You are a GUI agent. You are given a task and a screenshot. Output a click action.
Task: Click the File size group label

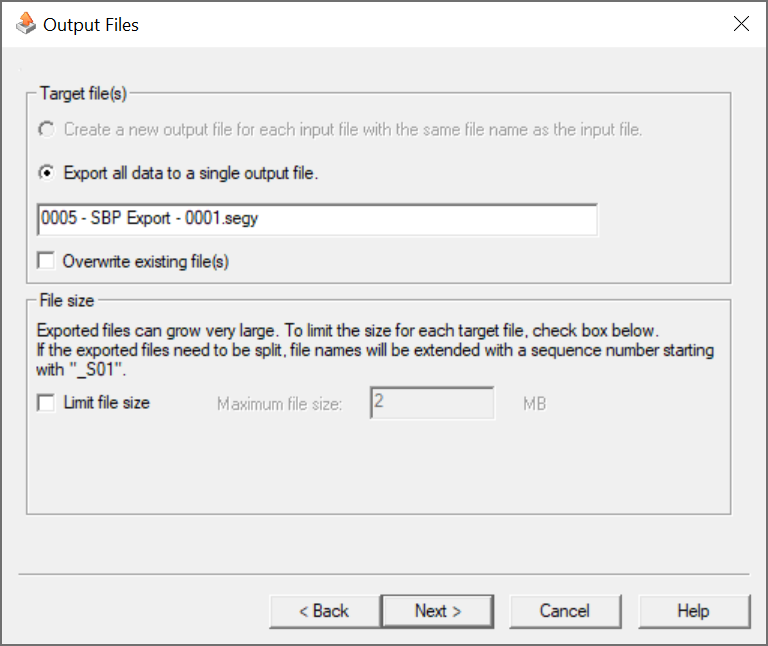click(x=66, y=299)
